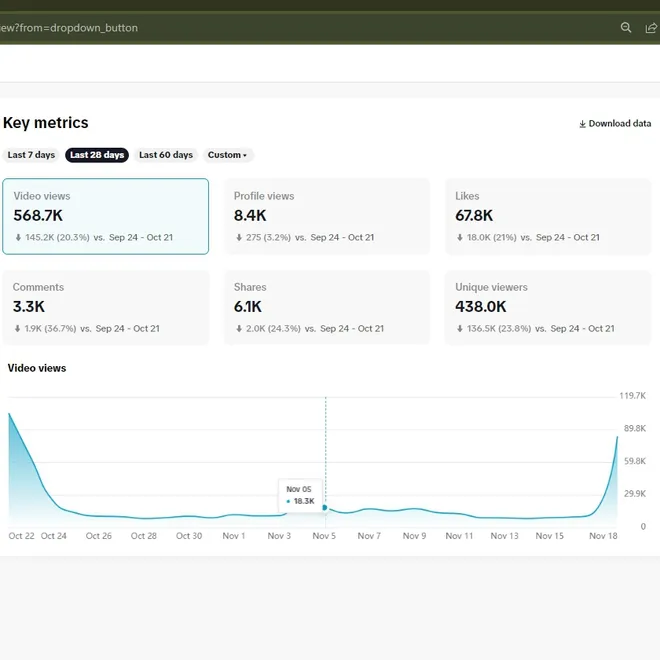Click the Nov 11 label on chart axis
Viewport: 660px width, 660px height.
459,536
